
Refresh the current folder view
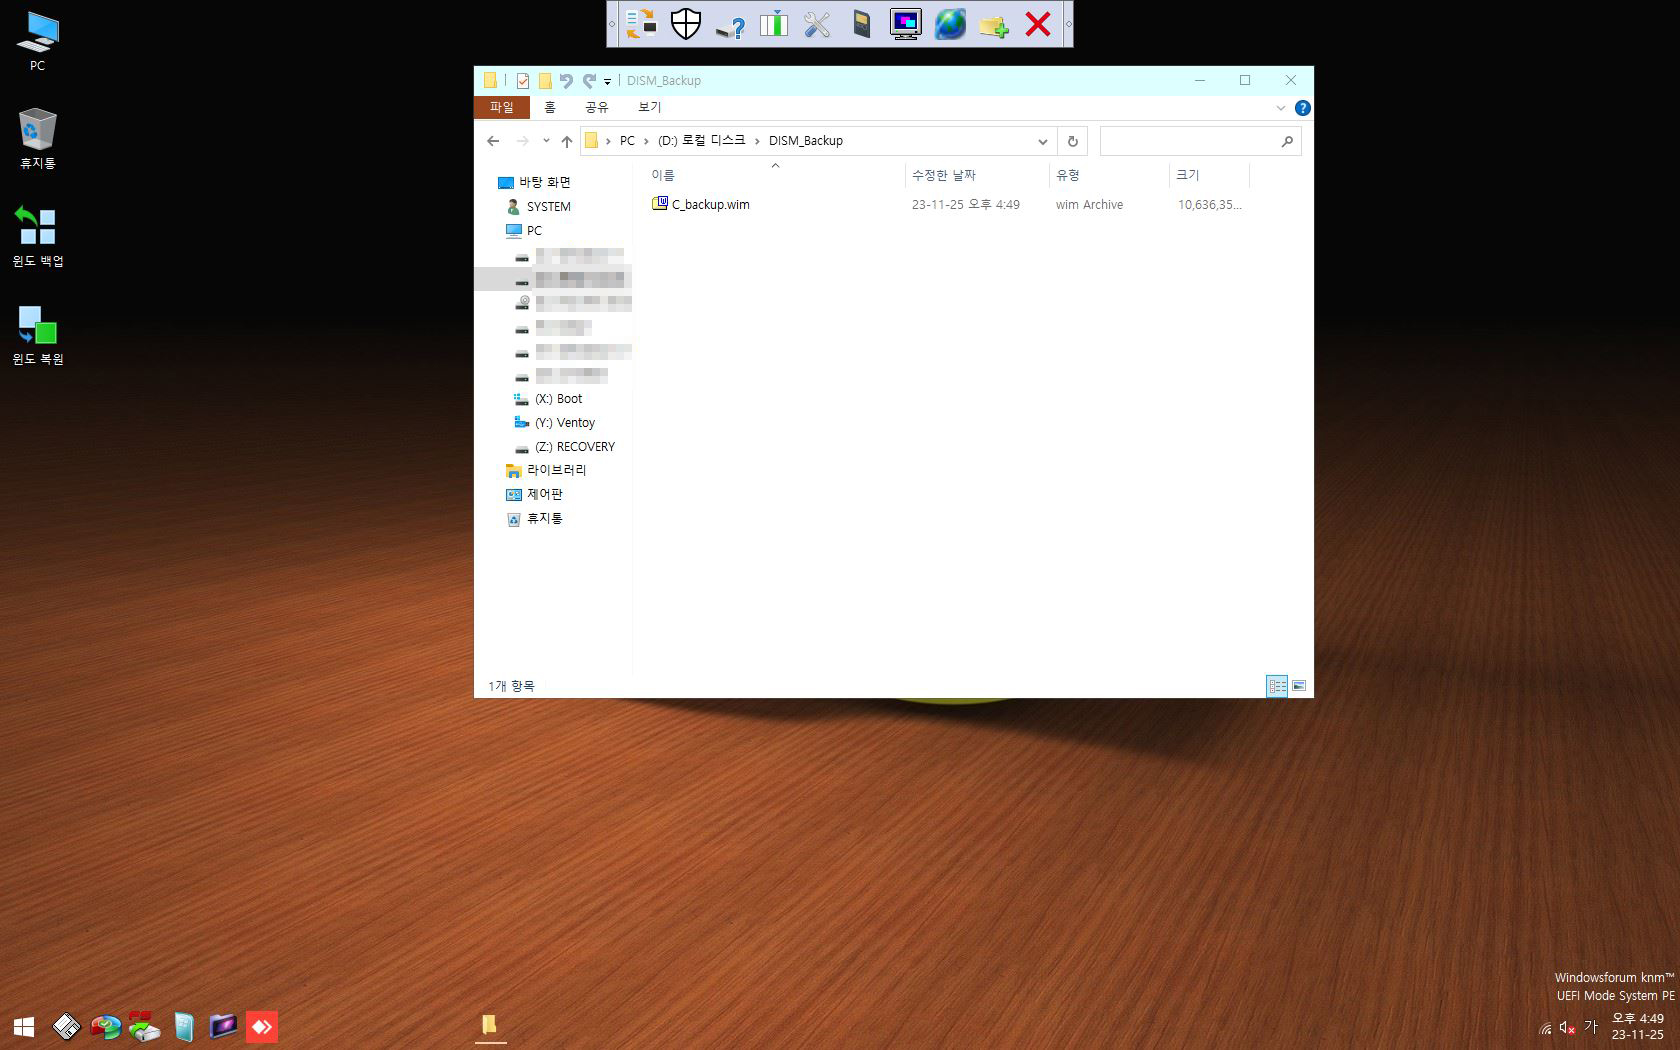pos(1072,142)
